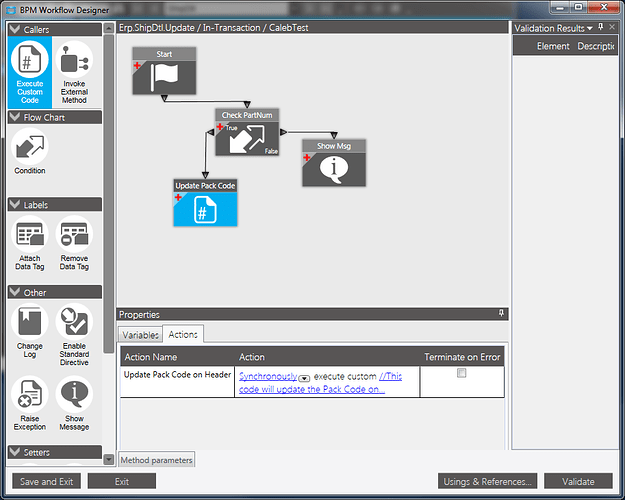Click the Action column header
625x500 pixels.
pos(327,357)
